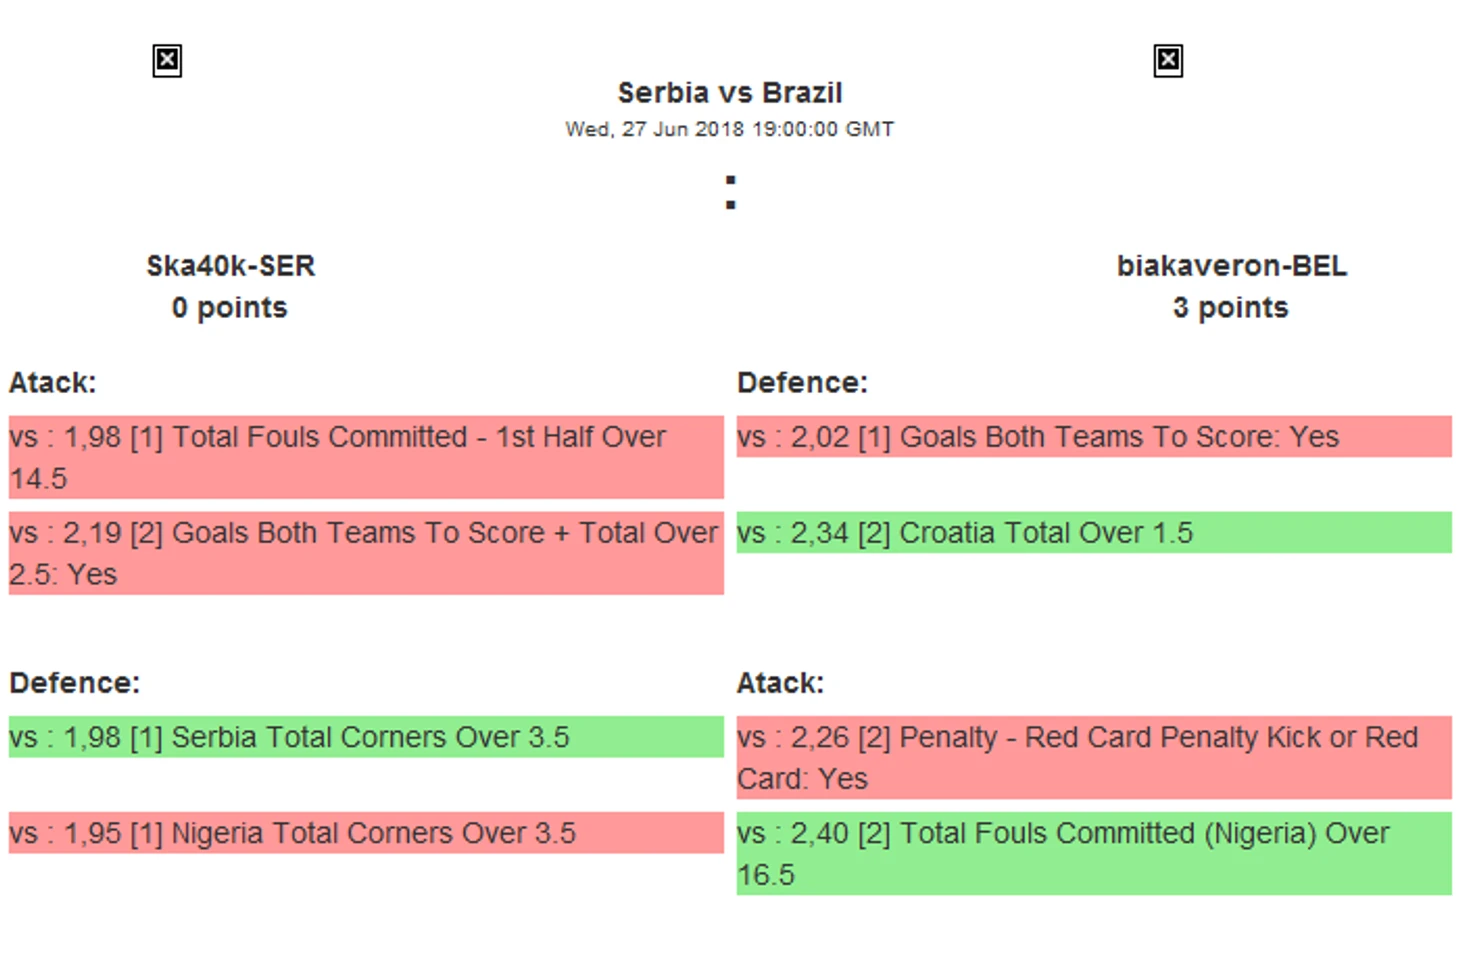This screenshot has height=959, width=1460.
Task: Click the Croatia Total Over 1.5 row
Action: click(x=1093, y=533)
